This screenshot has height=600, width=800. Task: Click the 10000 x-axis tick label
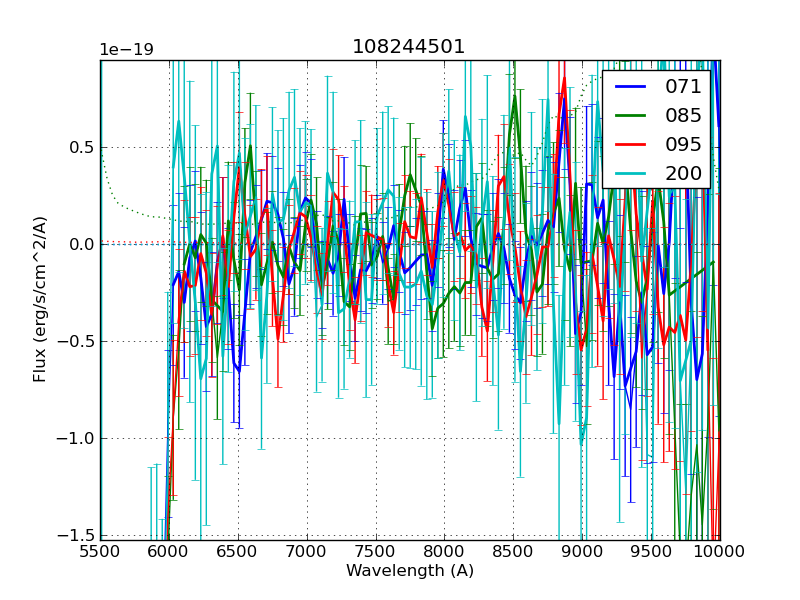pyautogui.click(x=720, y=551)
